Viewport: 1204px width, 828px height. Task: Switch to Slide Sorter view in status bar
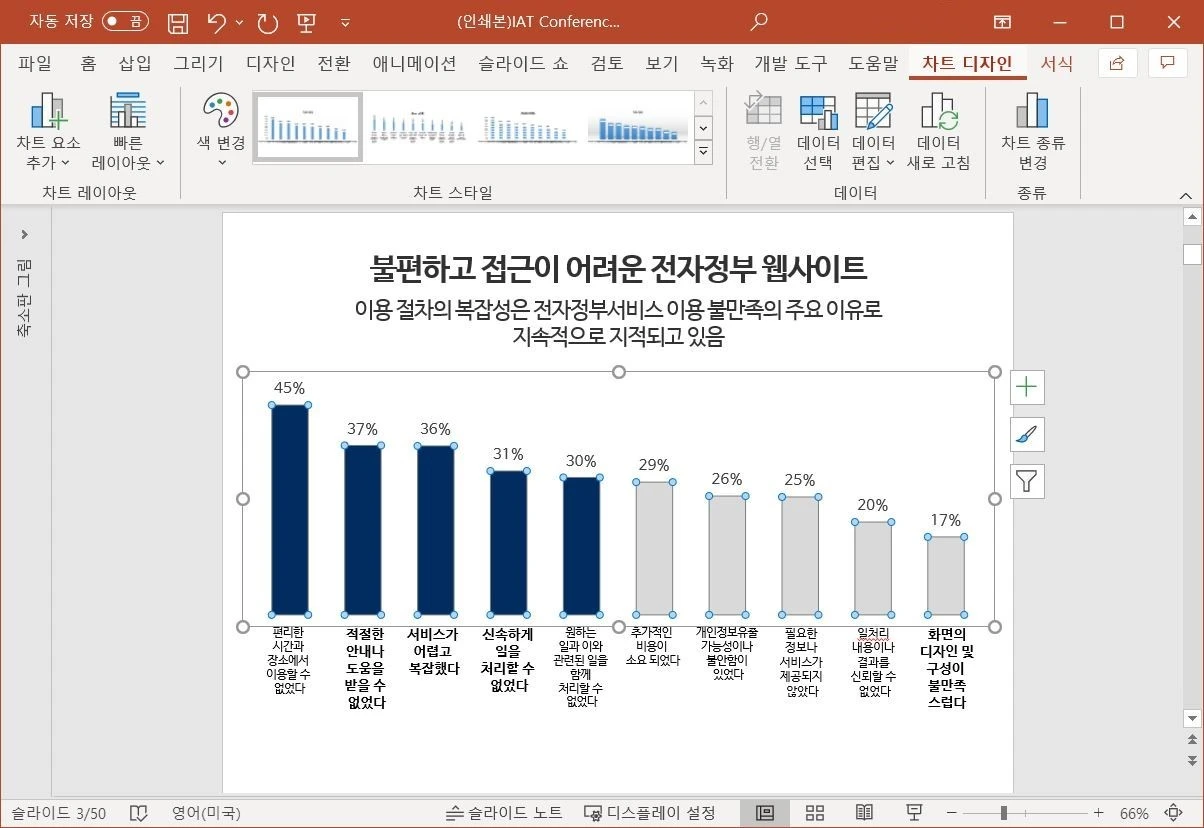(x=815, y=812)
